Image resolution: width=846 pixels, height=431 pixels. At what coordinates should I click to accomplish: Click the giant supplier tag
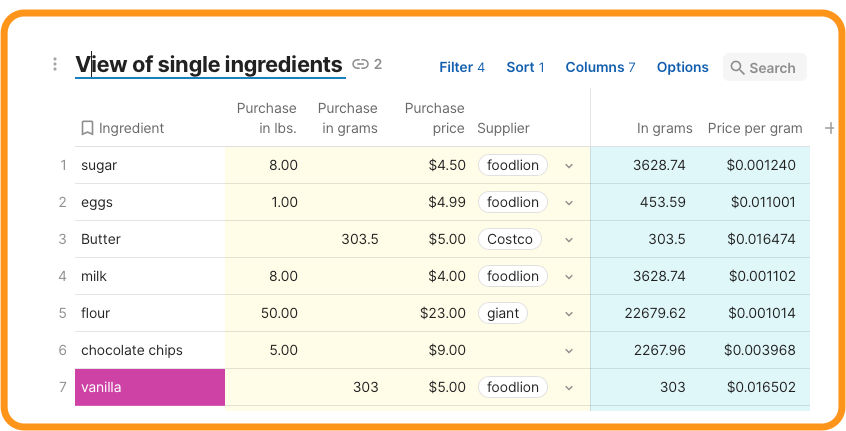pyautogui.click(x=503, y=313)
